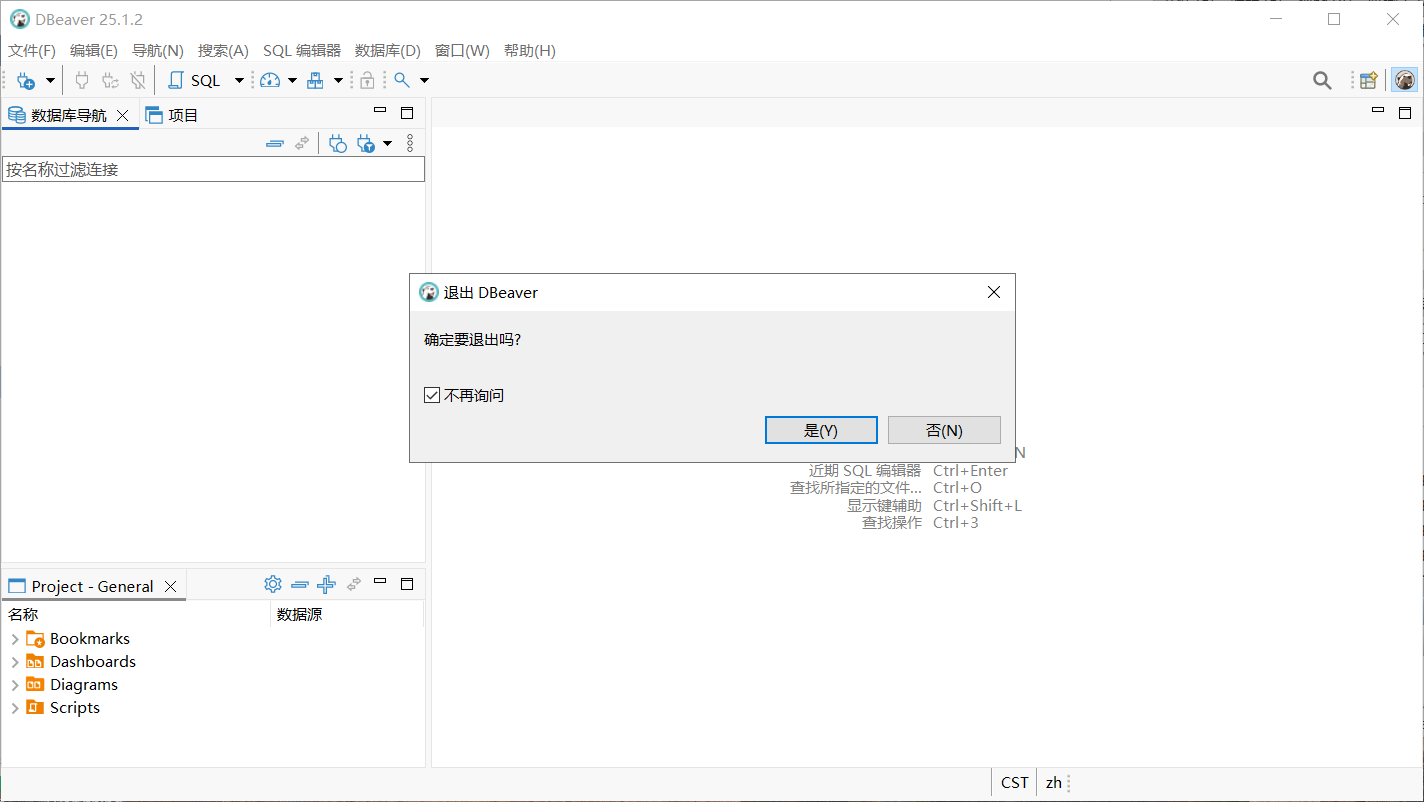Screen dimensions: 1424x802
Task: Click the project panel settings gear icon
Action: tap(273, 585)
